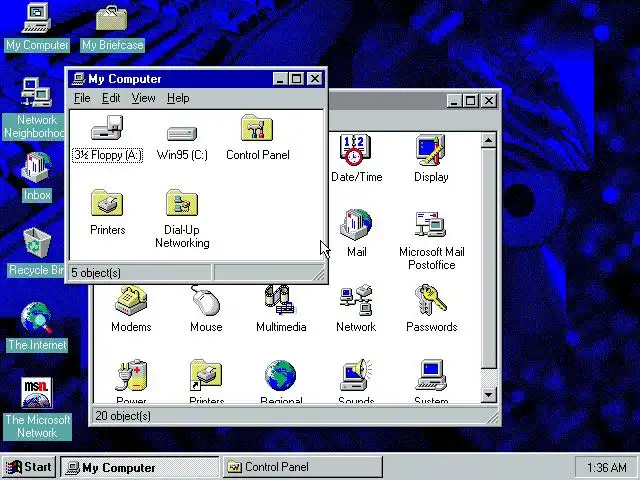Open the File menu in My Computer
Viewport: 640px width, 480px height.
pyautogui.click(x=82, y=98)
